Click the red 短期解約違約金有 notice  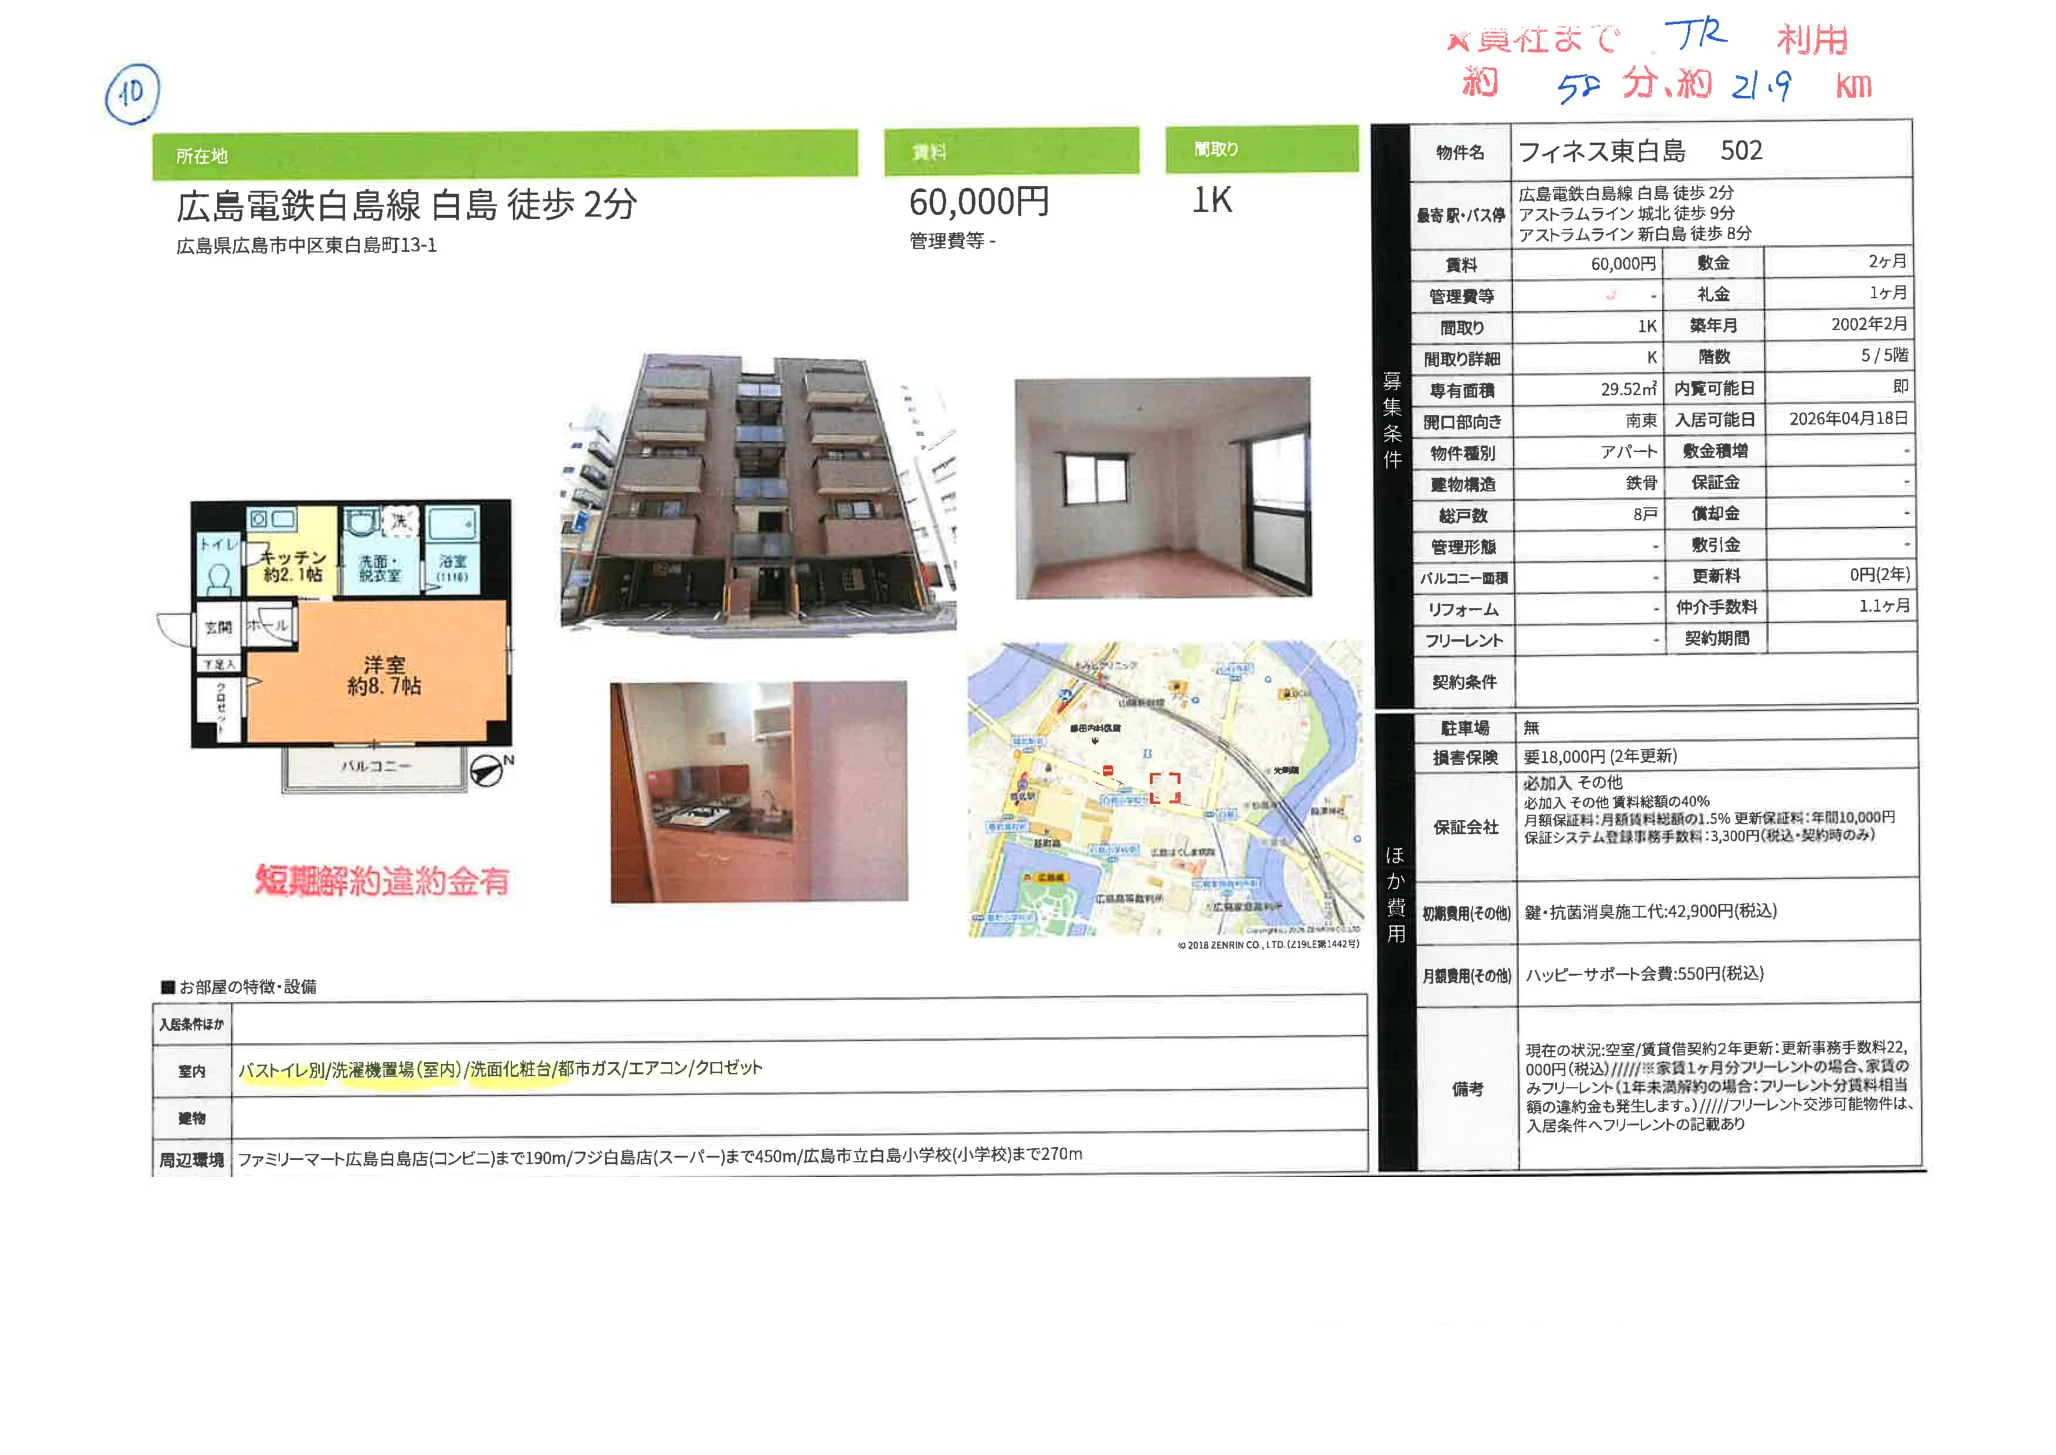click(x=382, y=881)
